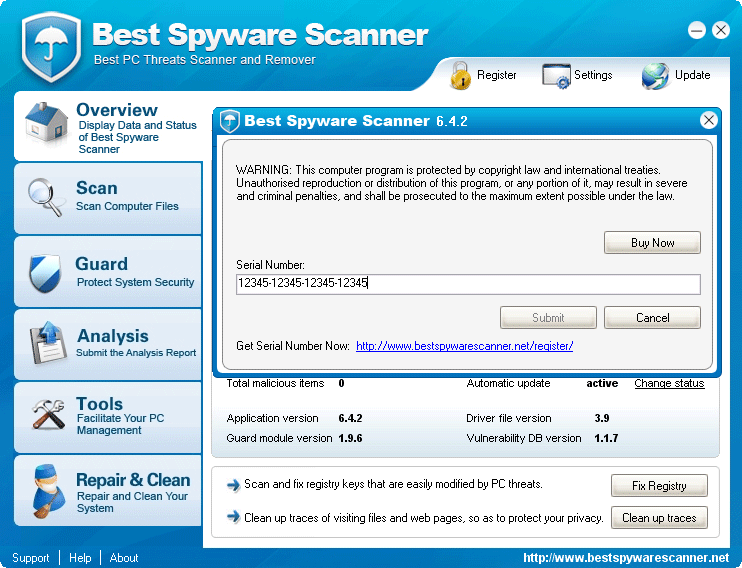Cancel the serial number dialog
742x568 pixels.
point(652,318)
